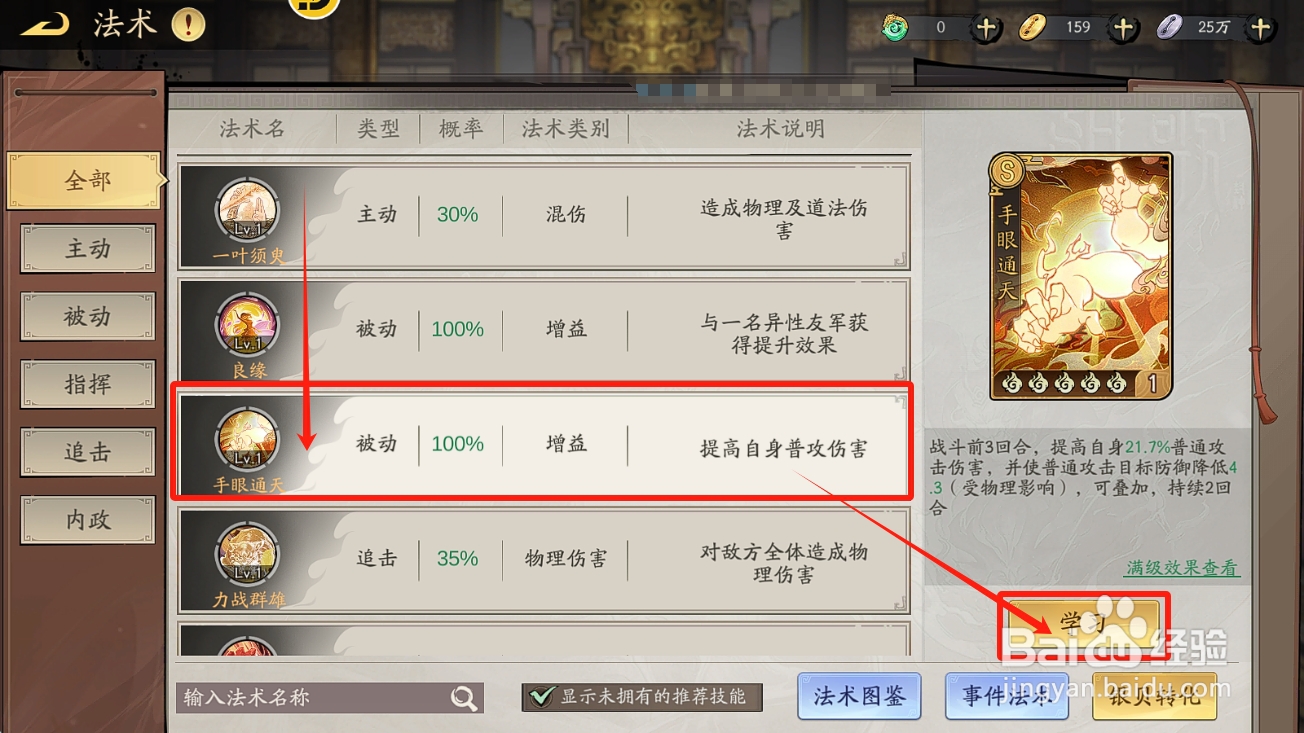Image resolution: width=1304 pixels, height=733 pixels.
Task: Add jade currency with its plus icon
Action: [986, 28]
